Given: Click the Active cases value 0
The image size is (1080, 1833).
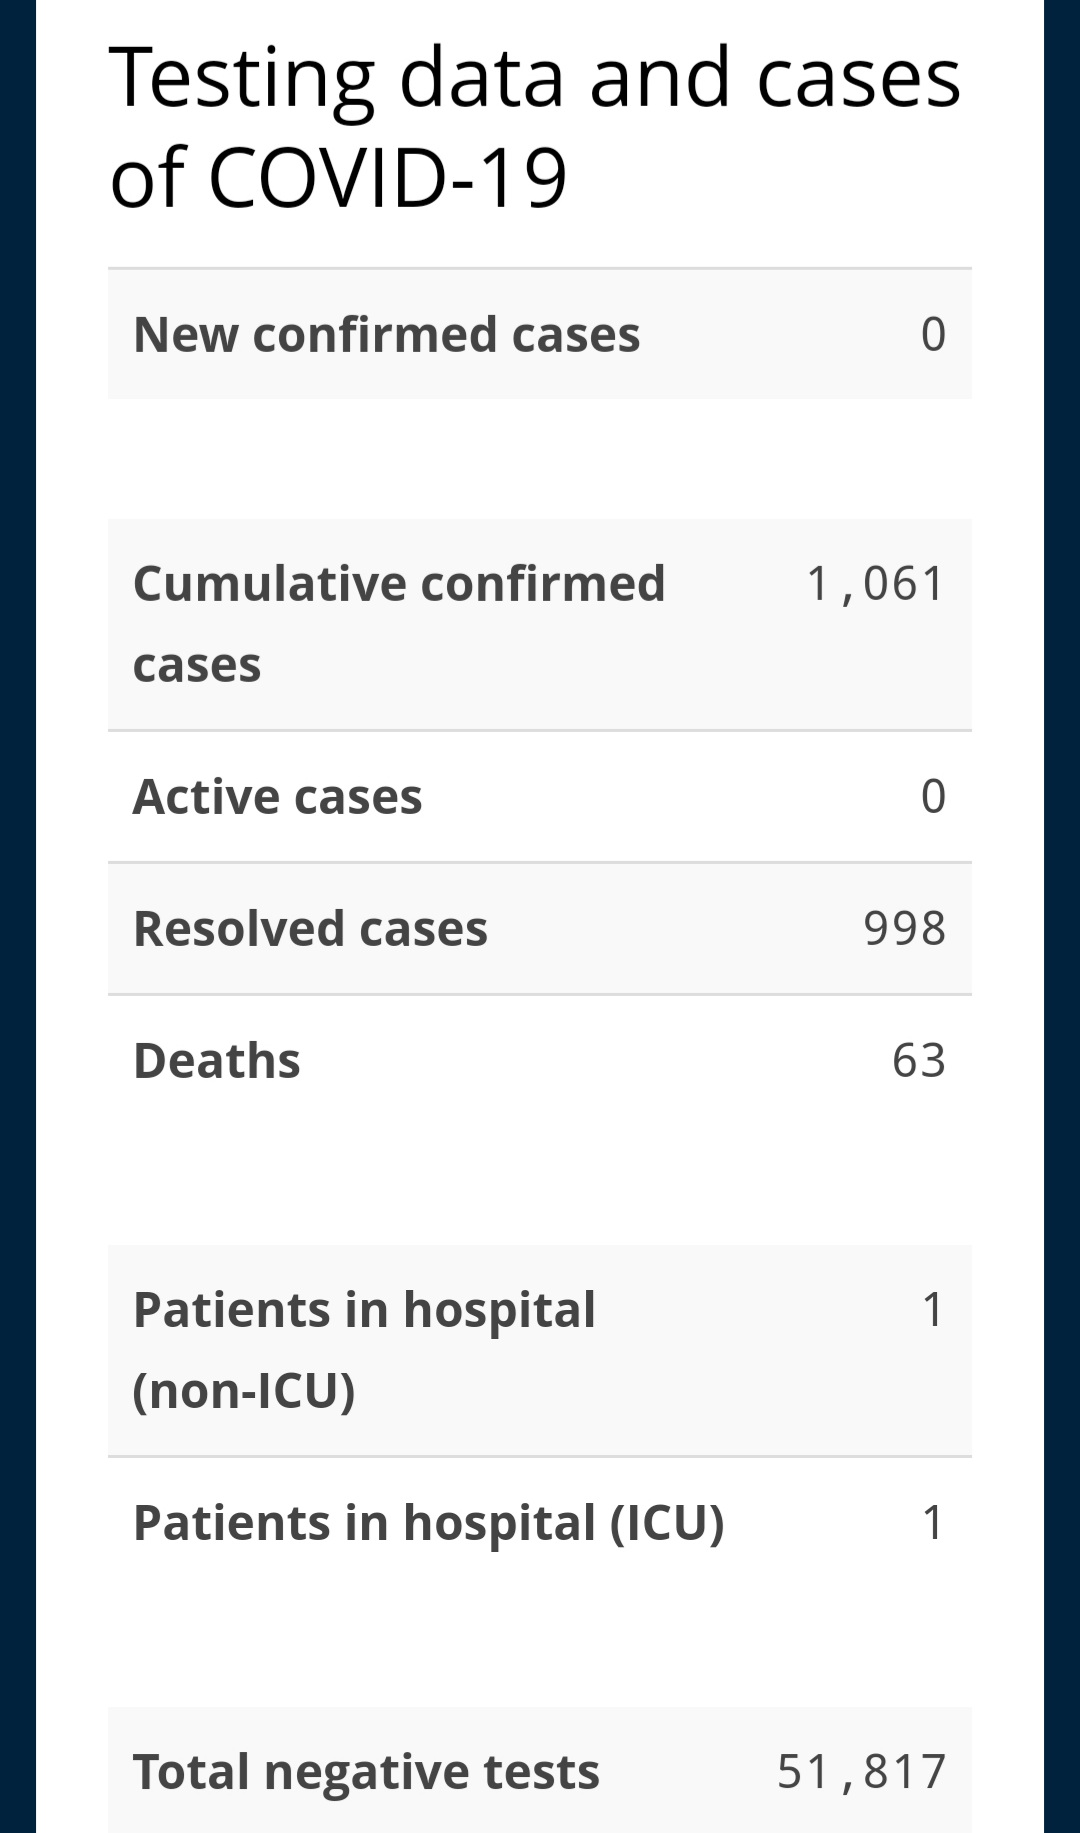Looking at the screenshot, I should (x=933, y=797).
